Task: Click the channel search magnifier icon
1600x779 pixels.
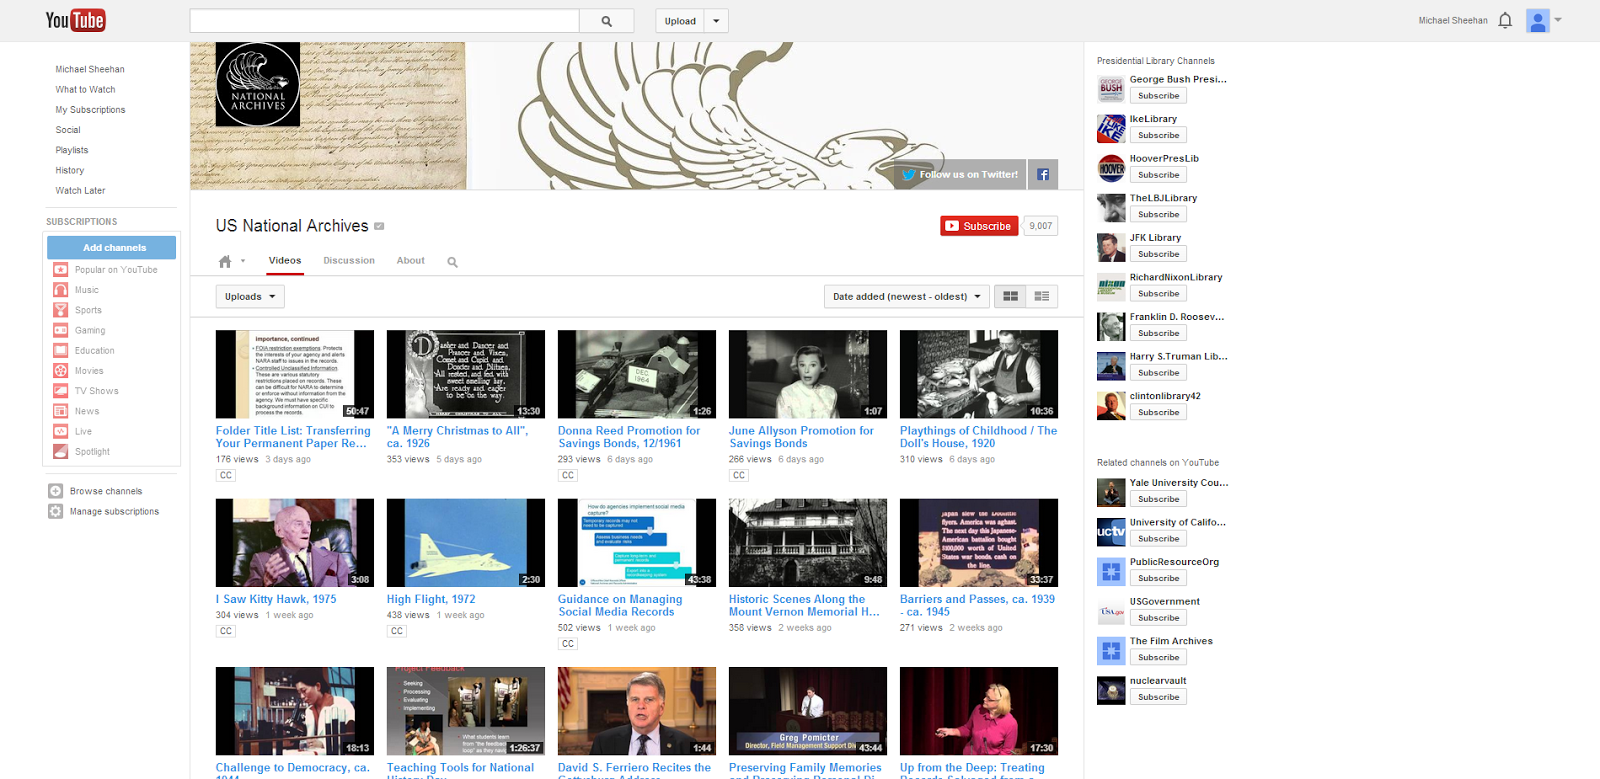Action: [x=452, y=262]
